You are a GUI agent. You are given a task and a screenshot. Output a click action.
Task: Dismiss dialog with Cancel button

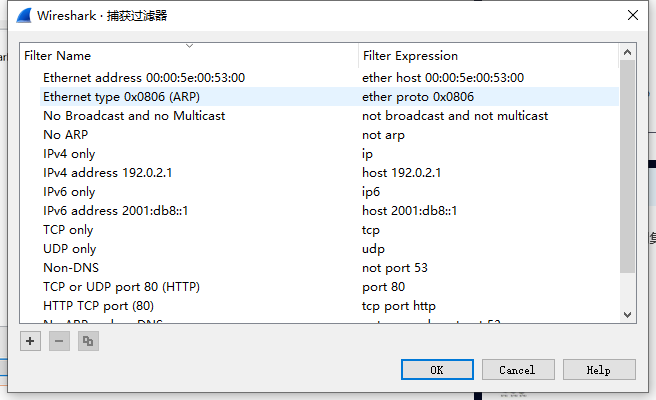click(518, 370)
